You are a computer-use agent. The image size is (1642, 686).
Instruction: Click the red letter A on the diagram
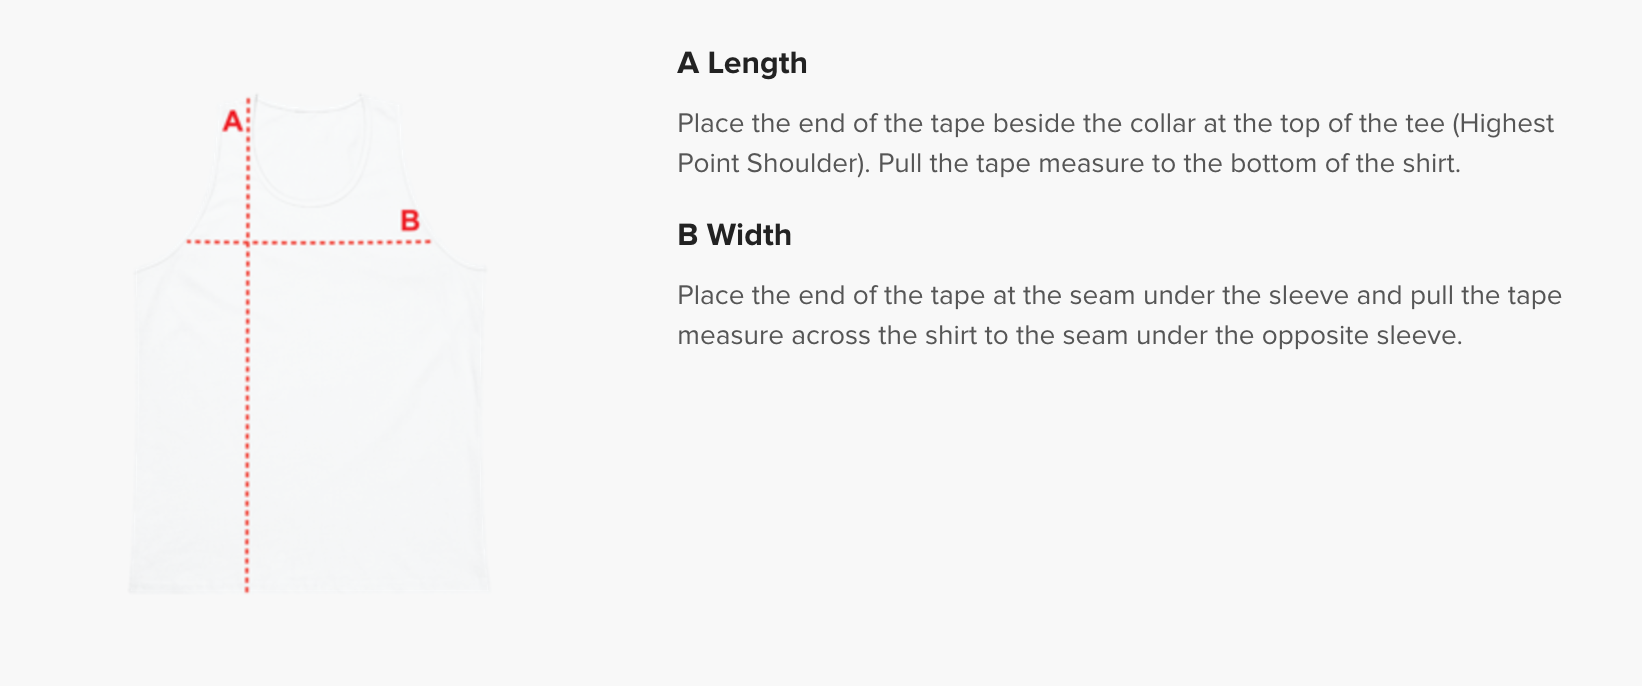[x=232, y=121]
